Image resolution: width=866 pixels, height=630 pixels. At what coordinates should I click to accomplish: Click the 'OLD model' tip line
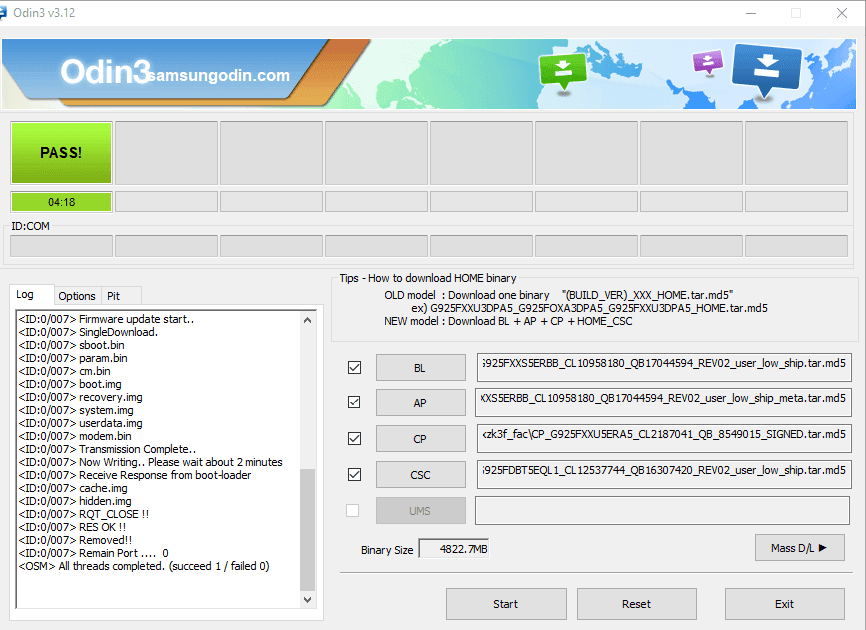pos(558,295)
